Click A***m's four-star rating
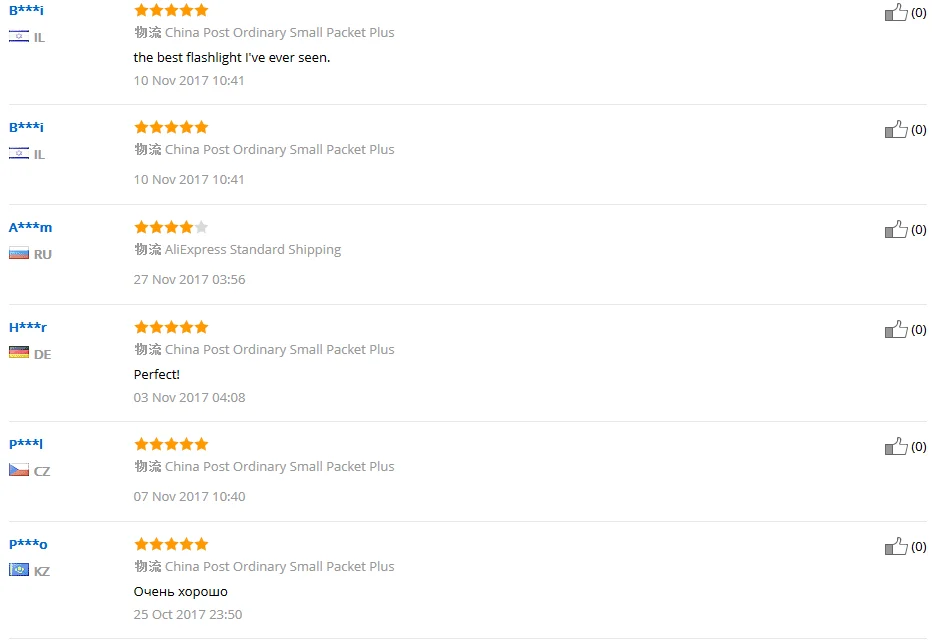 click(171, 227)
